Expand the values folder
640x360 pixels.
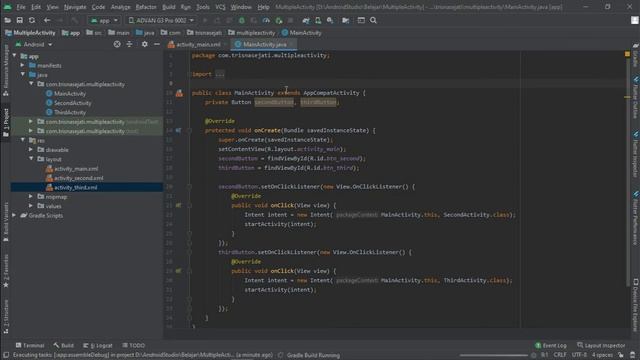[31, 206]
